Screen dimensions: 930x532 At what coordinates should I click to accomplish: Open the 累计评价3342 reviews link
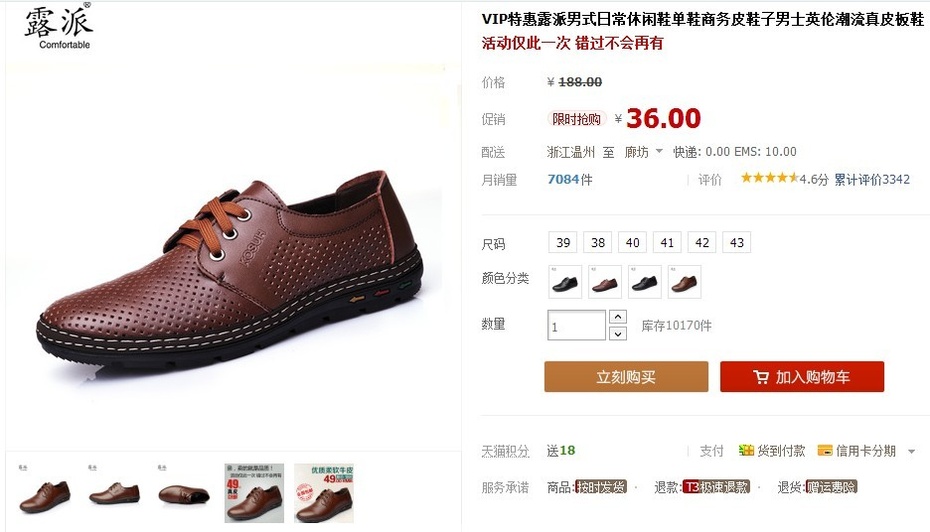click(872, 179)
